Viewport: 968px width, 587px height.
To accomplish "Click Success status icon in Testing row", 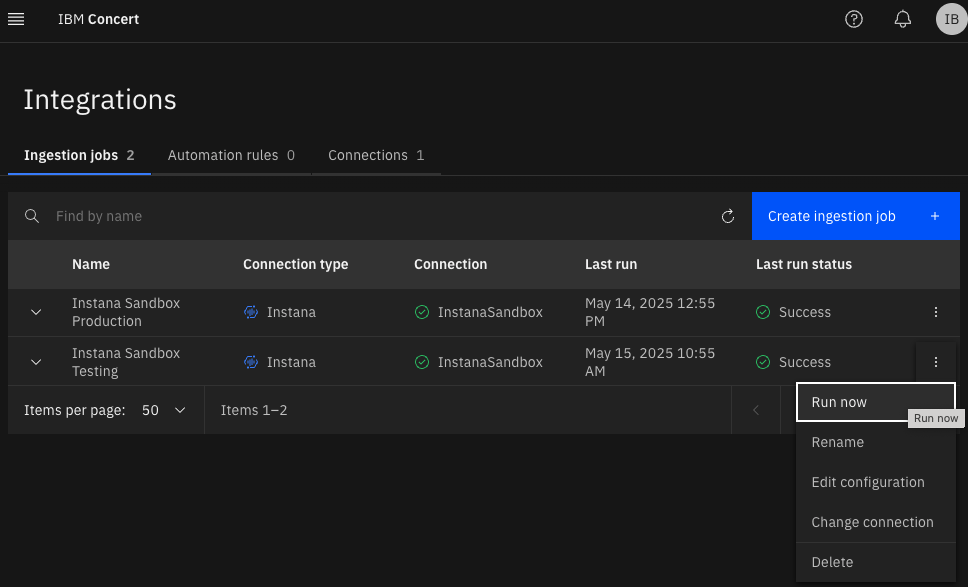I will pyautogui.click(x=763, y=362).
